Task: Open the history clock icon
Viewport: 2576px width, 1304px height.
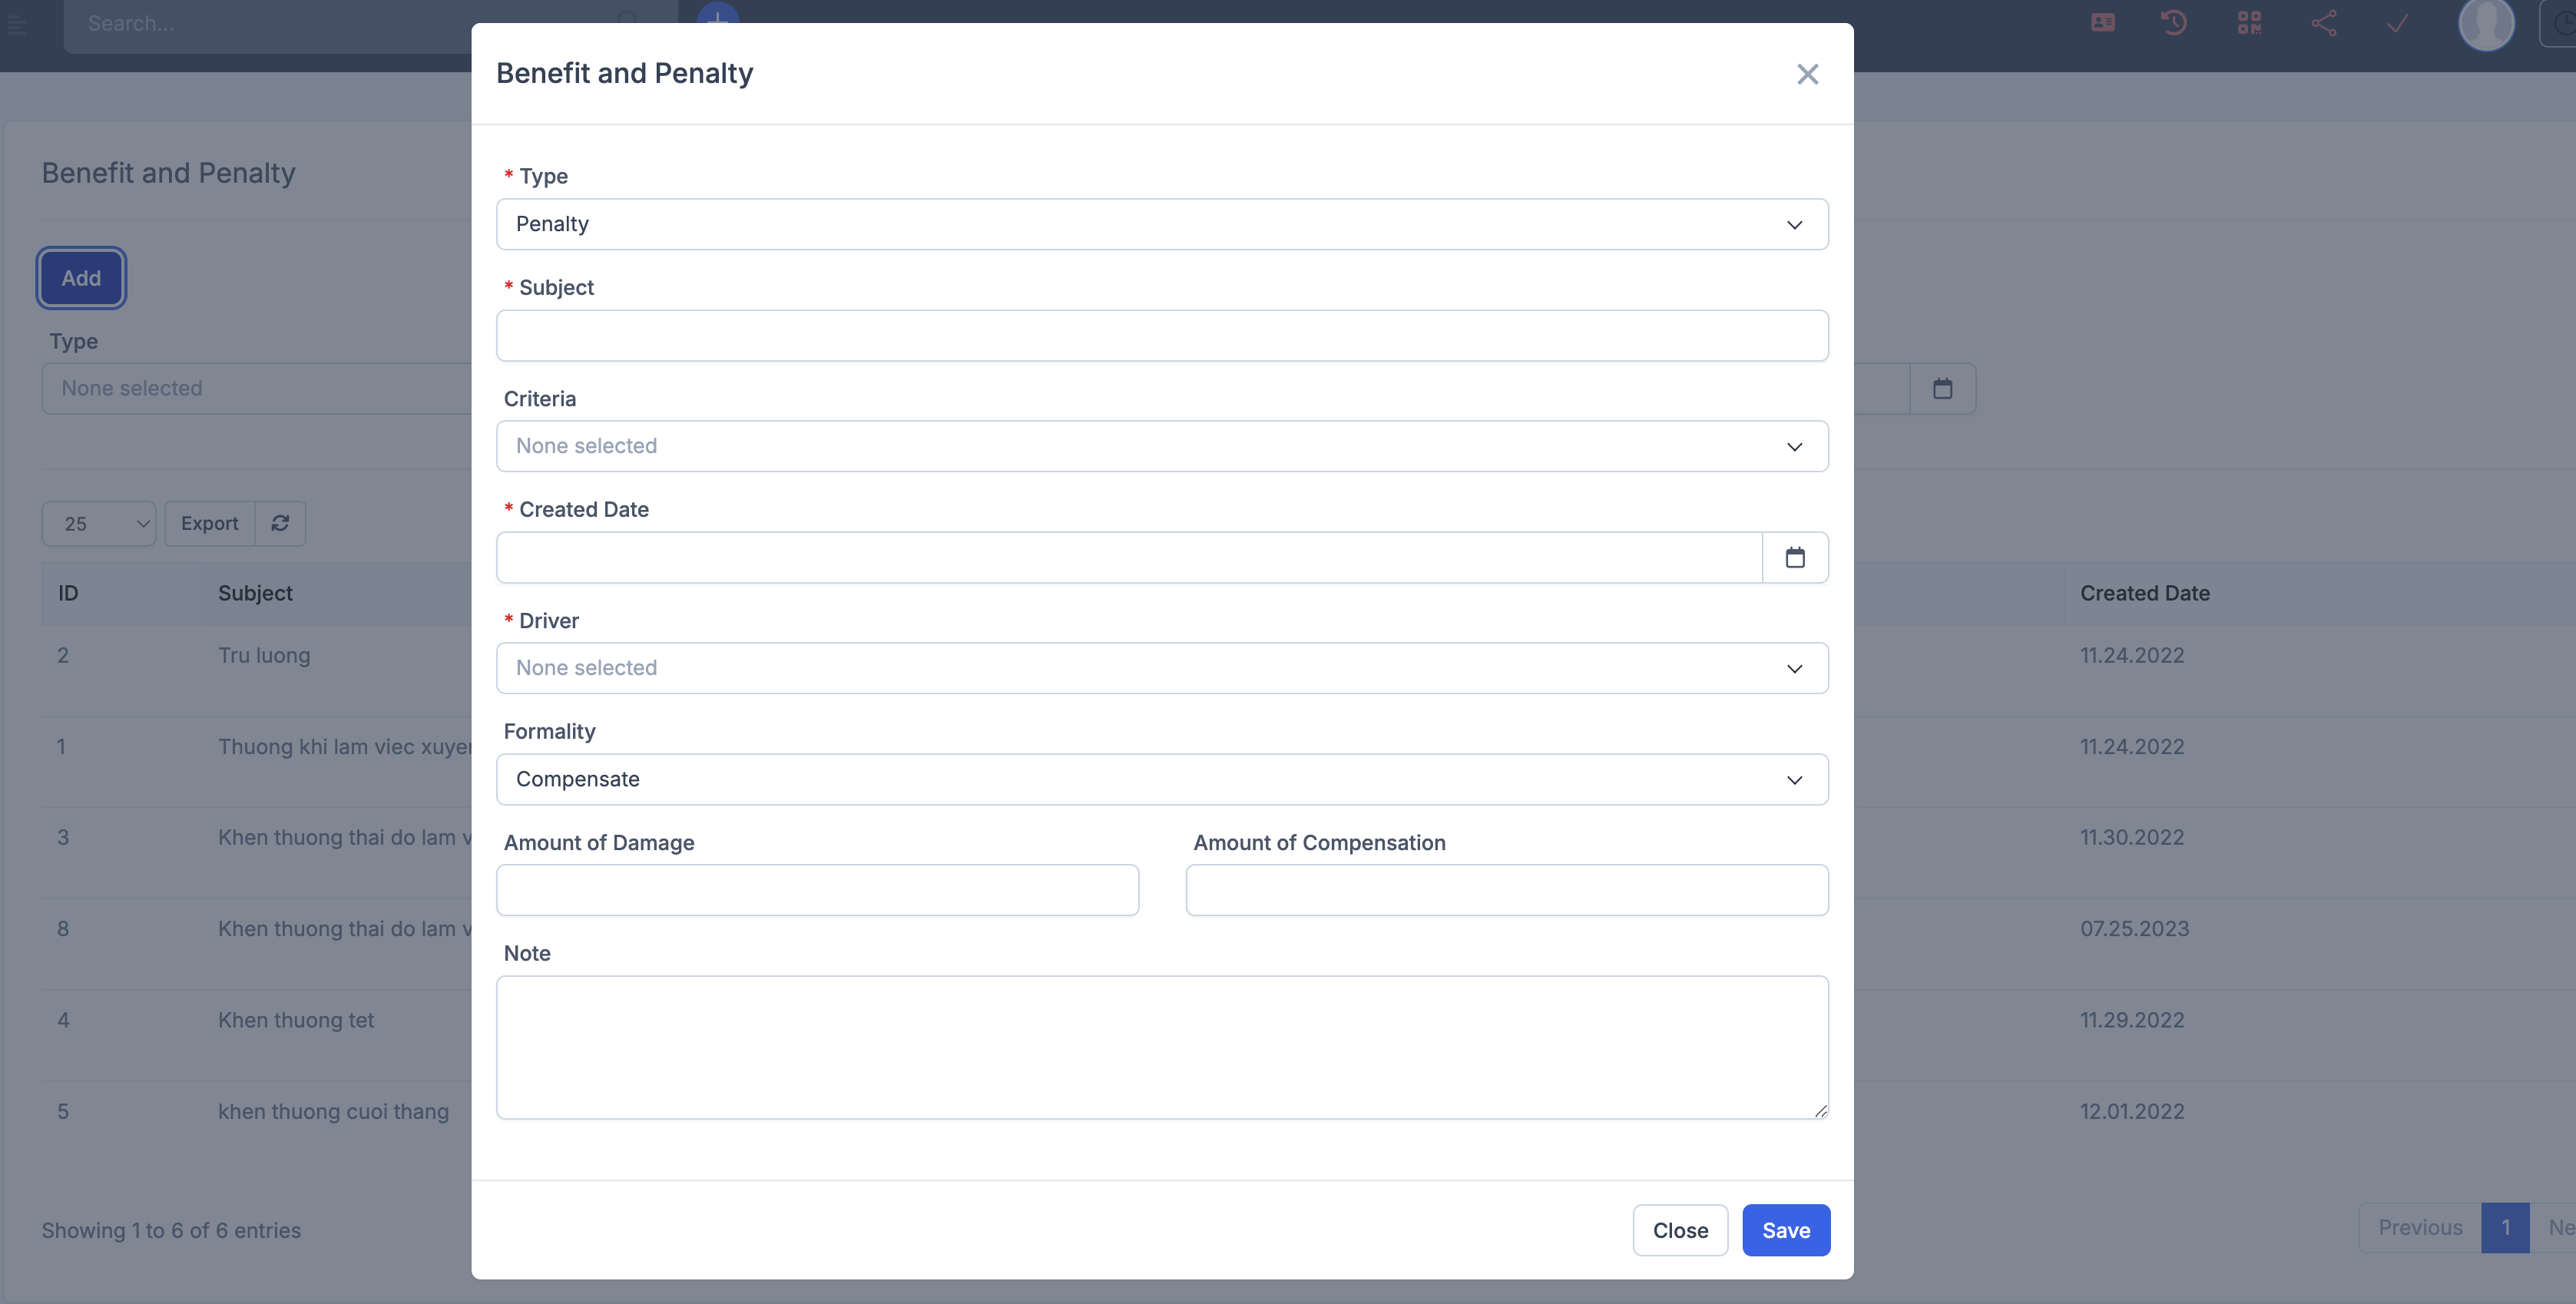Action: (x=2174, y=22)
